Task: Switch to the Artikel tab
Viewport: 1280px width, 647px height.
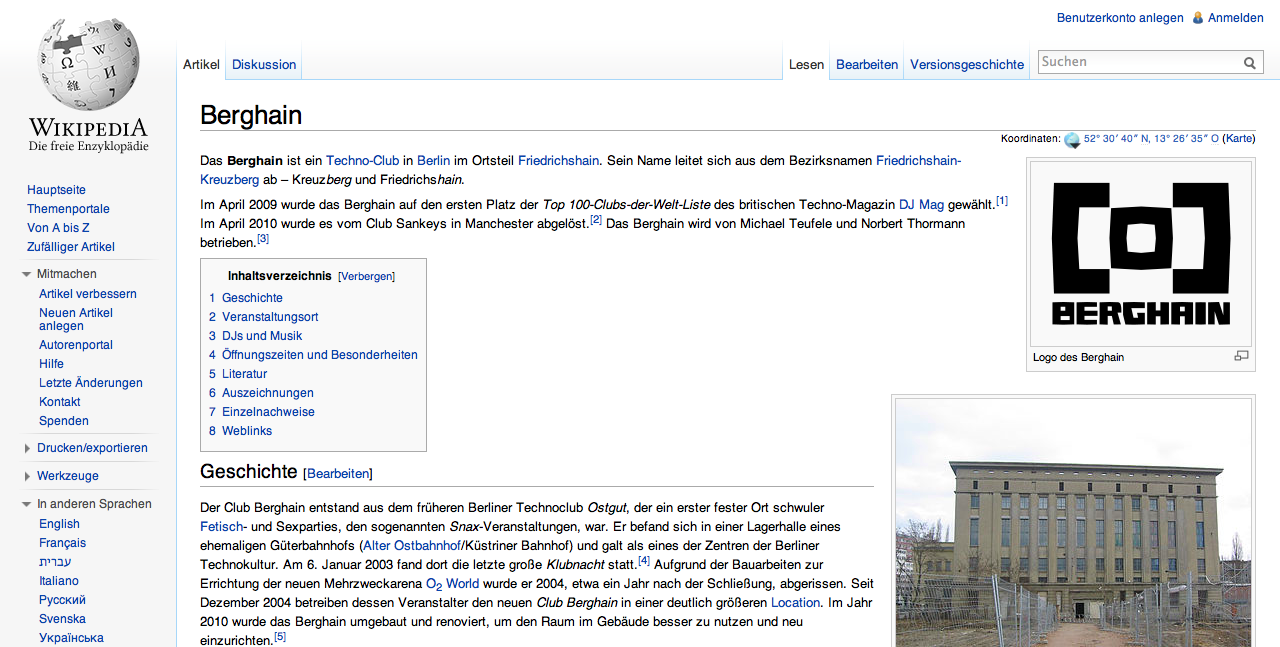Action: 201,64
